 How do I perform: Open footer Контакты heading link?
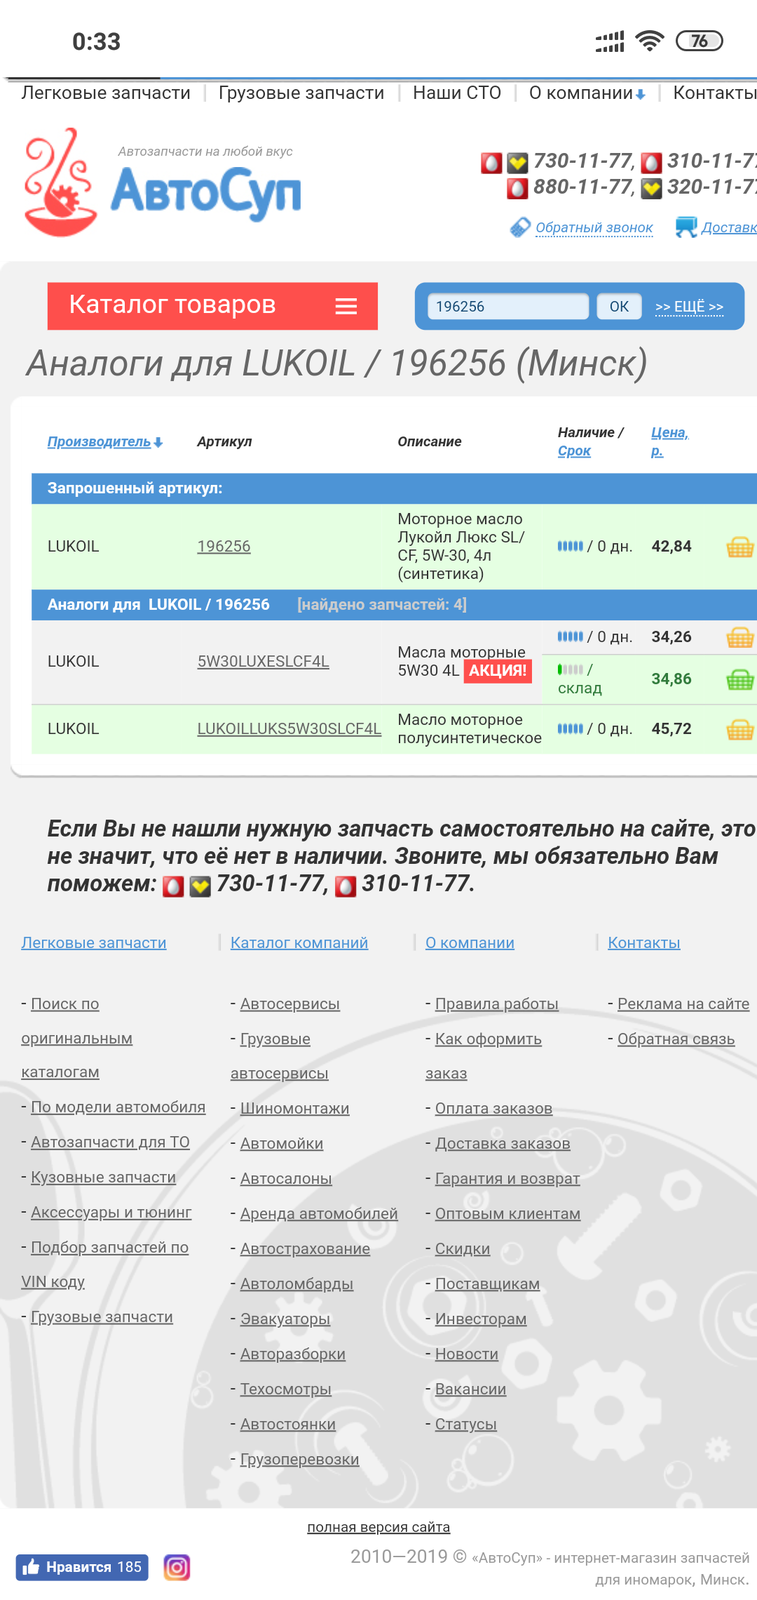644,943
